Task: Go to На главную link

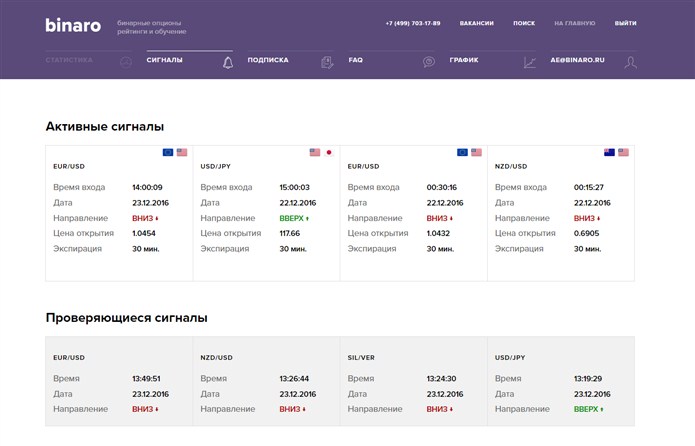Action: point(574,23)
